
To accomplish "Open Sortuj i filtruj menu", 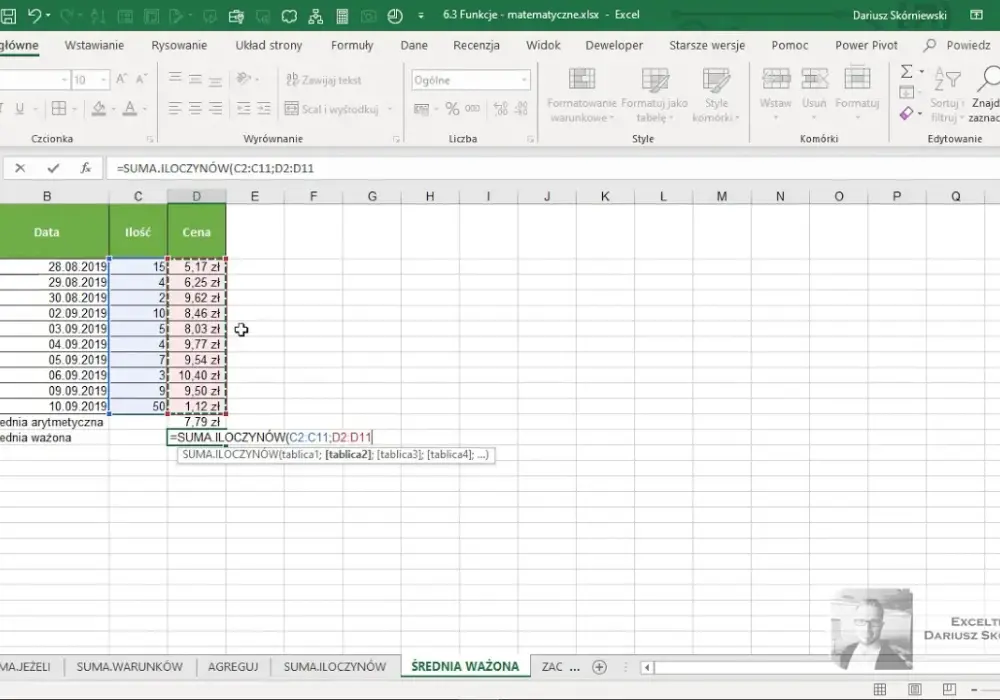I will point(946,94).
